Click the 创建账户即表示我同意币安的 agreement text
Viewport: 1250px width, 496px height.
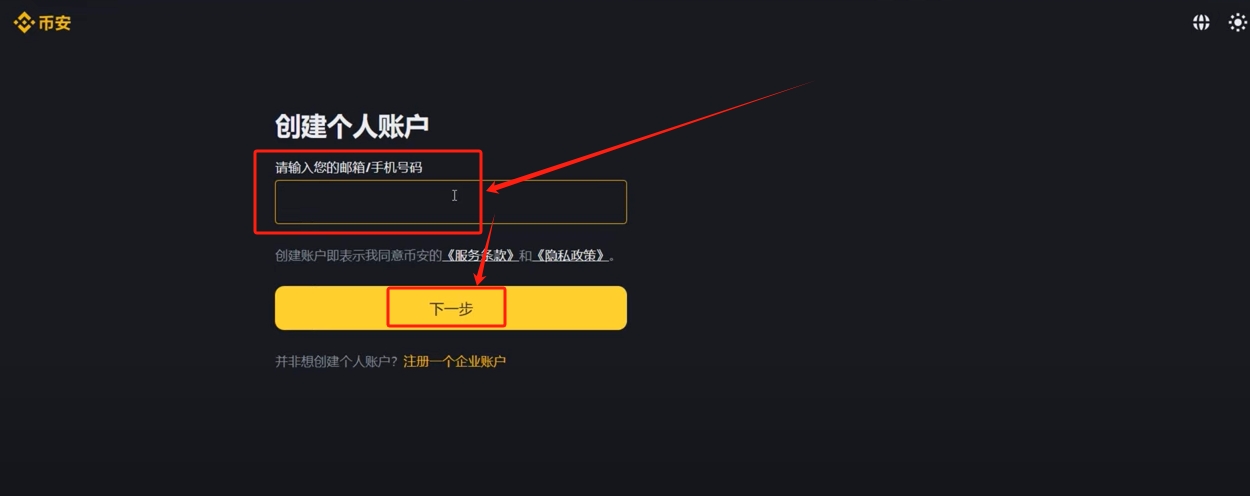[358, 255]
